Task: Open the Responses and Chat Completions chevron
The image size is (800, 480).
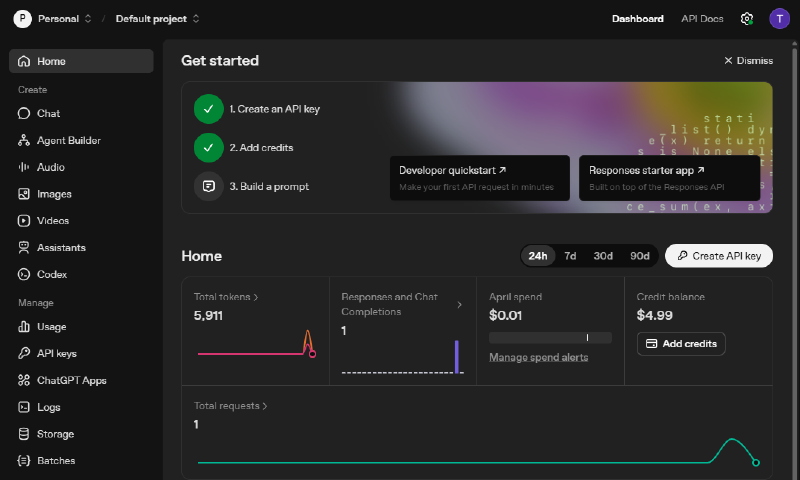Action: (459, 305)
